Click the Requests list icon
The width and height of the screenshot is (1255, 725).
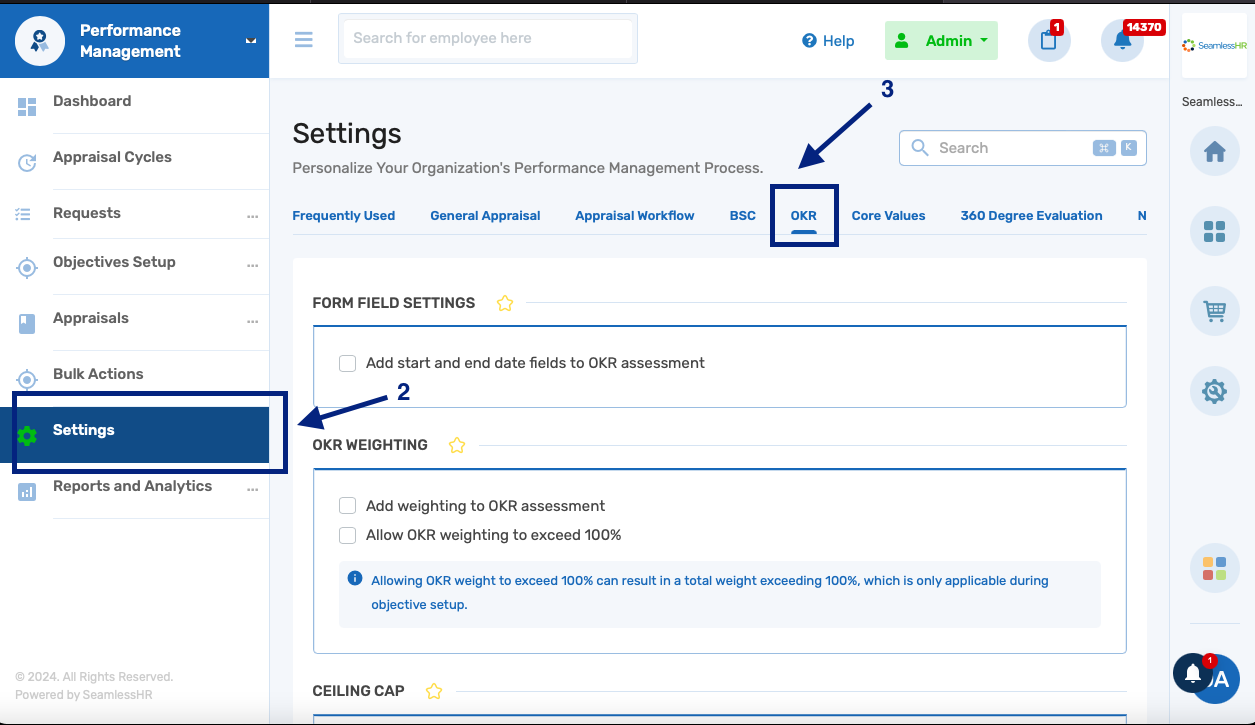(24, 214)
